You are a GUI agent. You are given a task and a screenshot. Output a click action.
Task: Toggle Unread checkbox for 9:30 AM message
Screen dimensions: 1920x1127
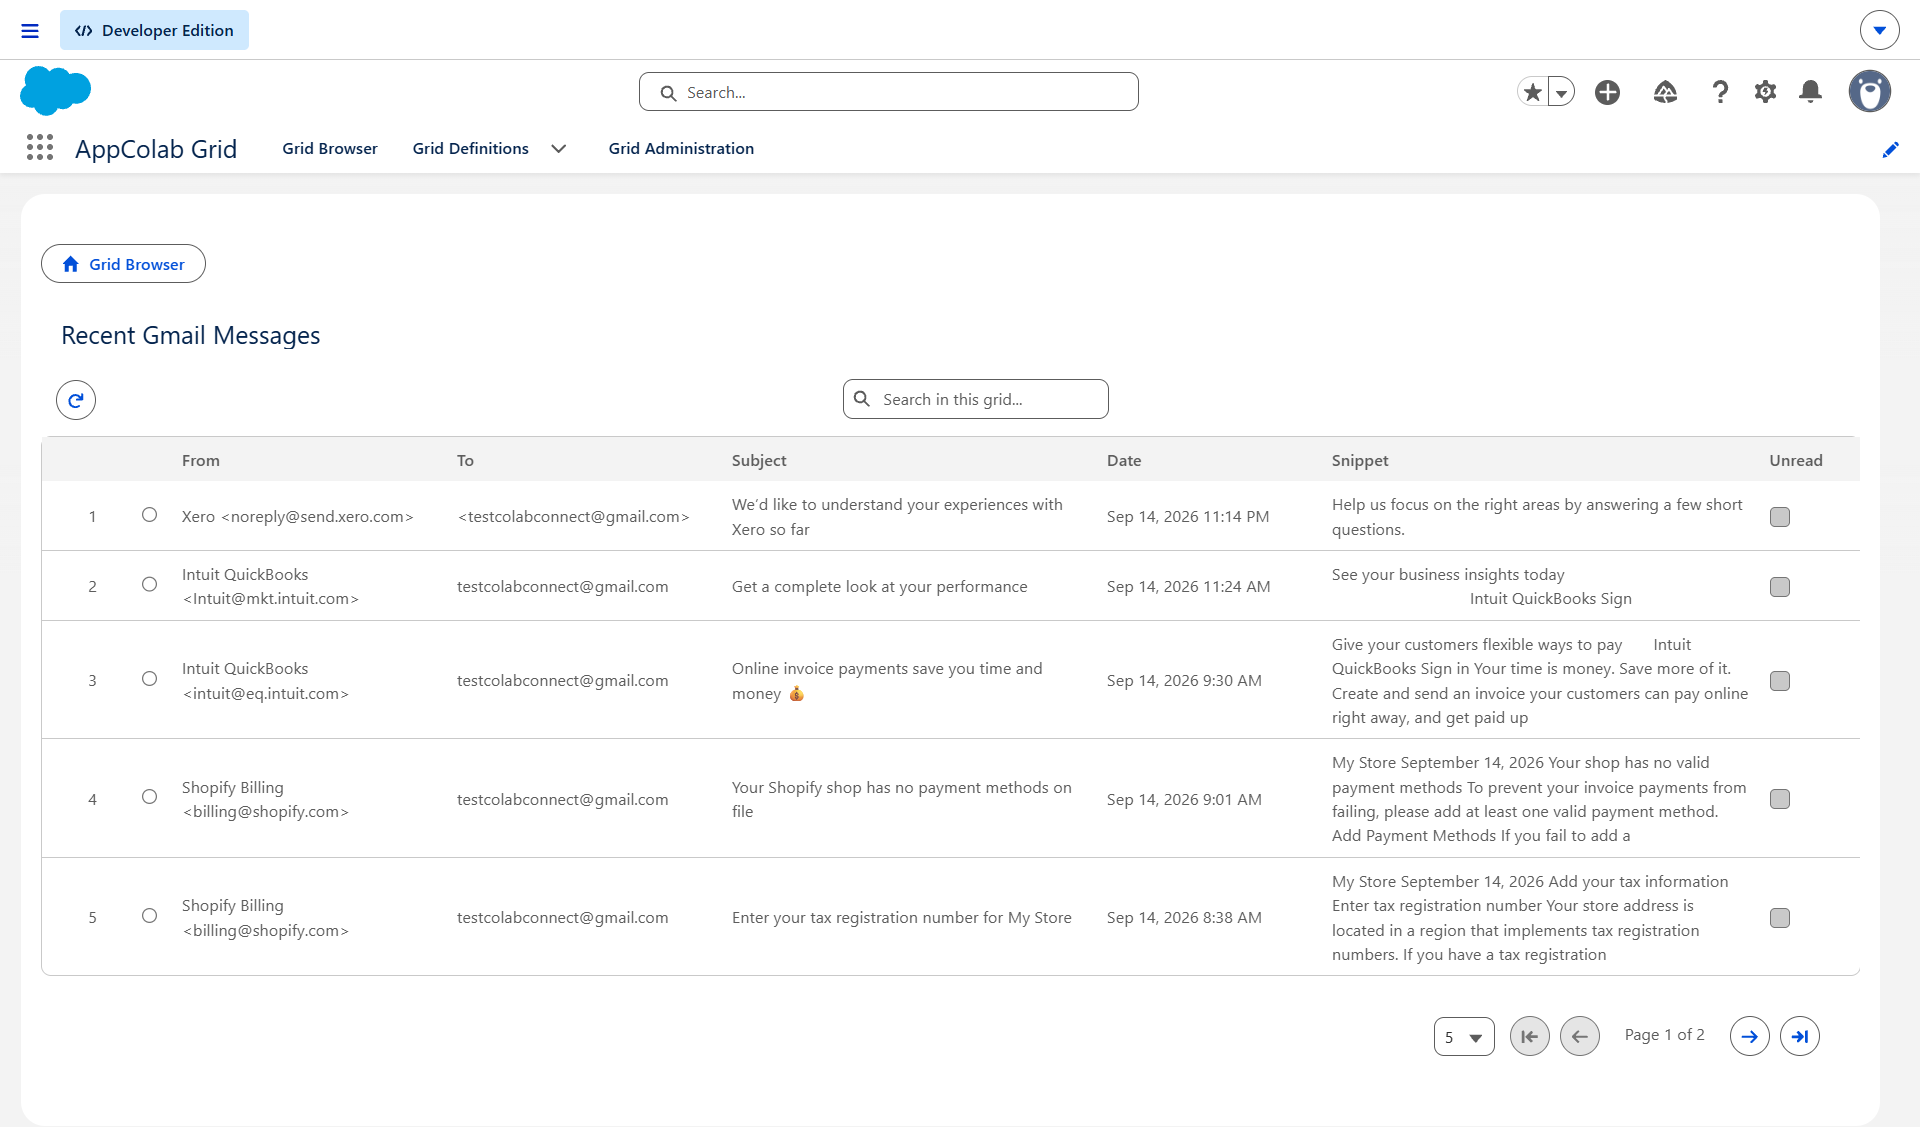pyautogui.click(x=1780, y=681)
